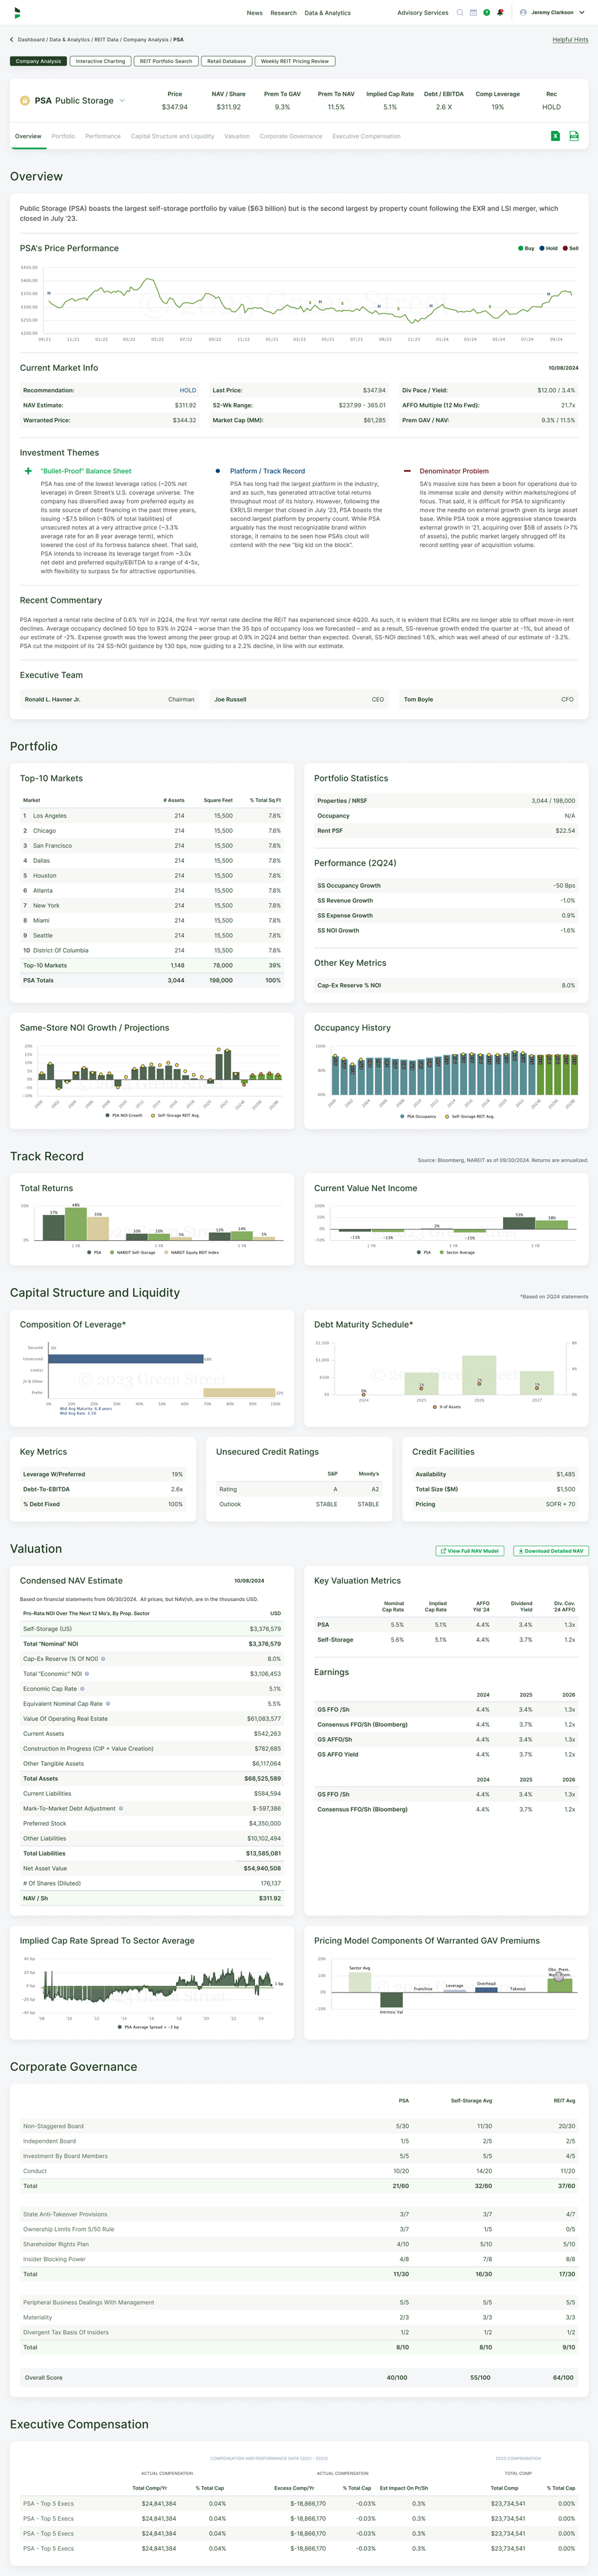Click Download Detailed NAV button
The image size is (598, 2576).
[x=551, y=1551]
